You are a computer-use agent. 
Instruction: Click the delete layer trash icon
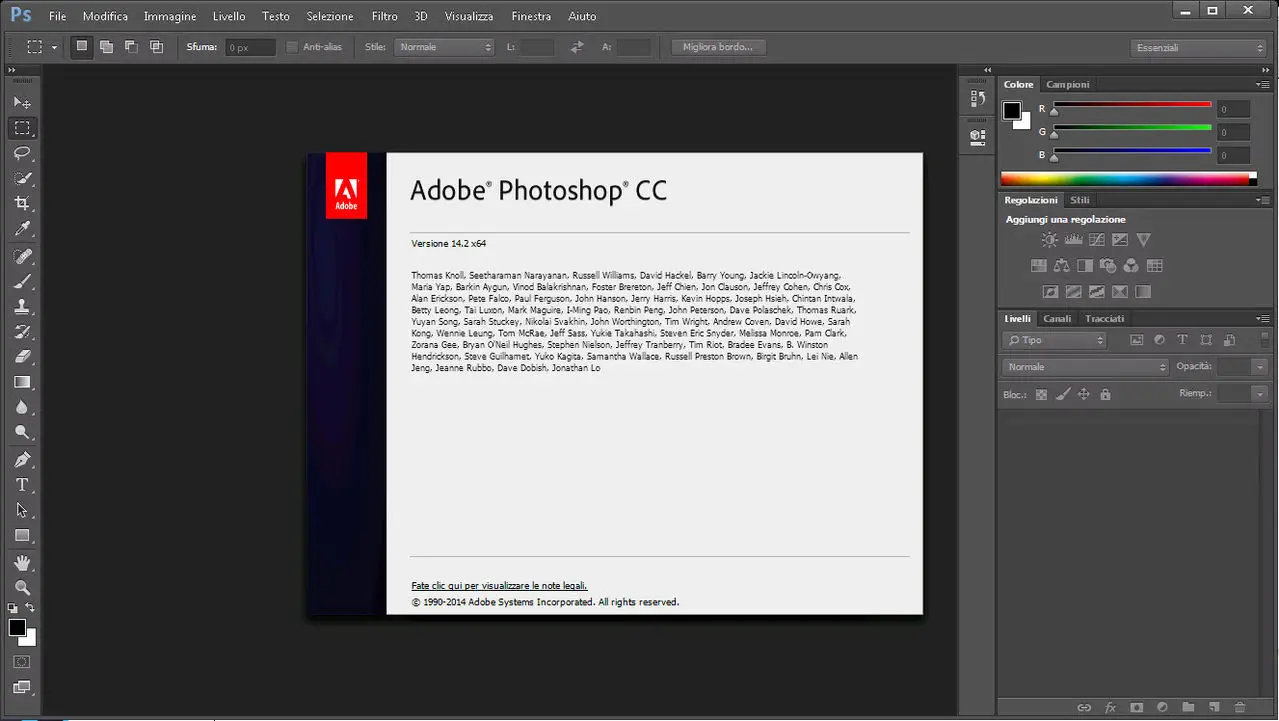[x=1240, y=708]
